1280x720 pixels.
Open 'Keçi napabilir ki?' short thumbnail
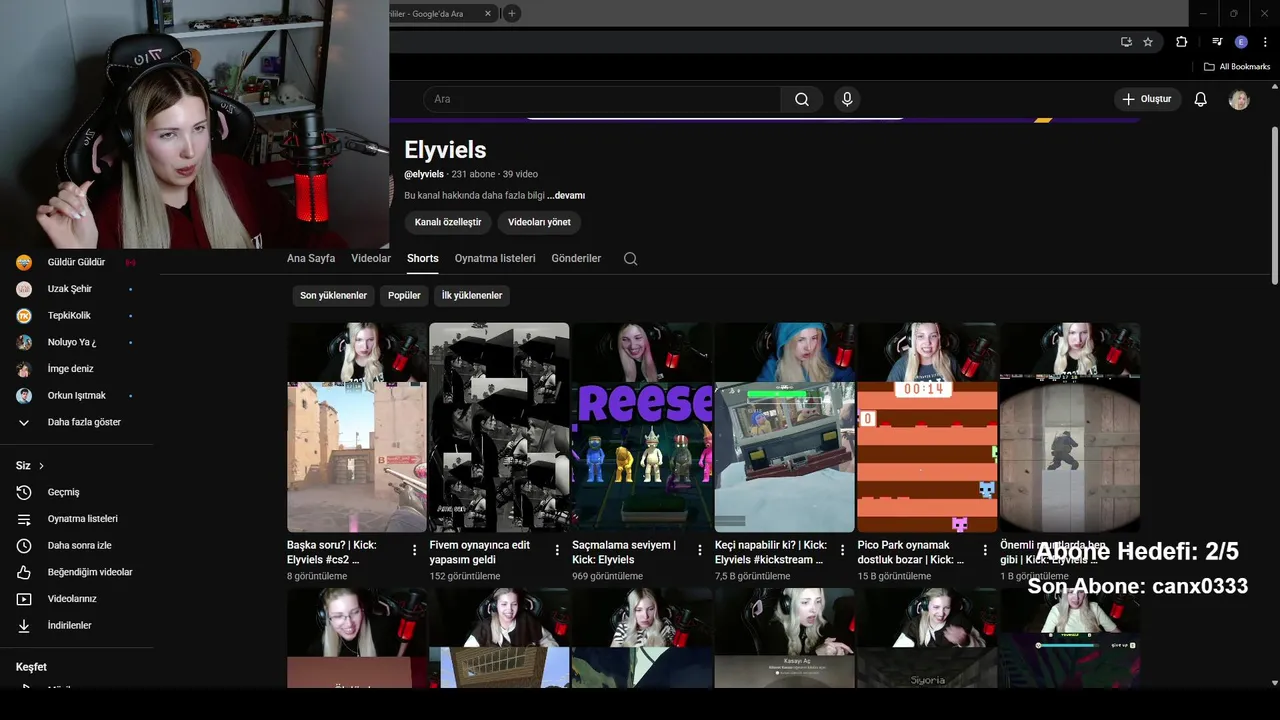tap(785, 427)
